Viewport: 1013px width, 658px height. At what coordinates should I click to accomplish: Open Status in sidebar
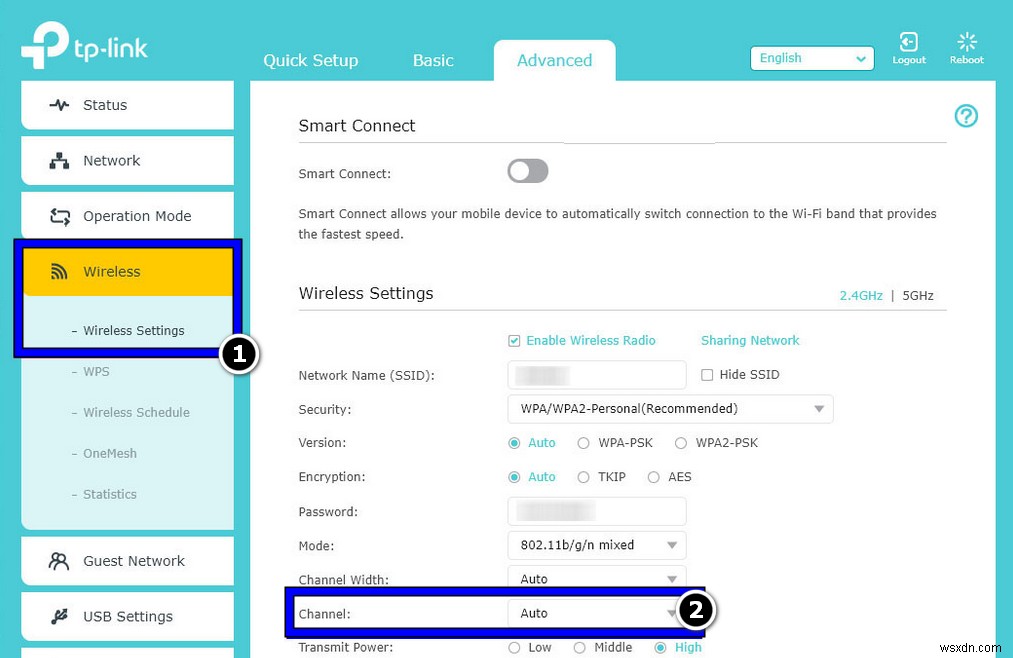click(127, 105)
